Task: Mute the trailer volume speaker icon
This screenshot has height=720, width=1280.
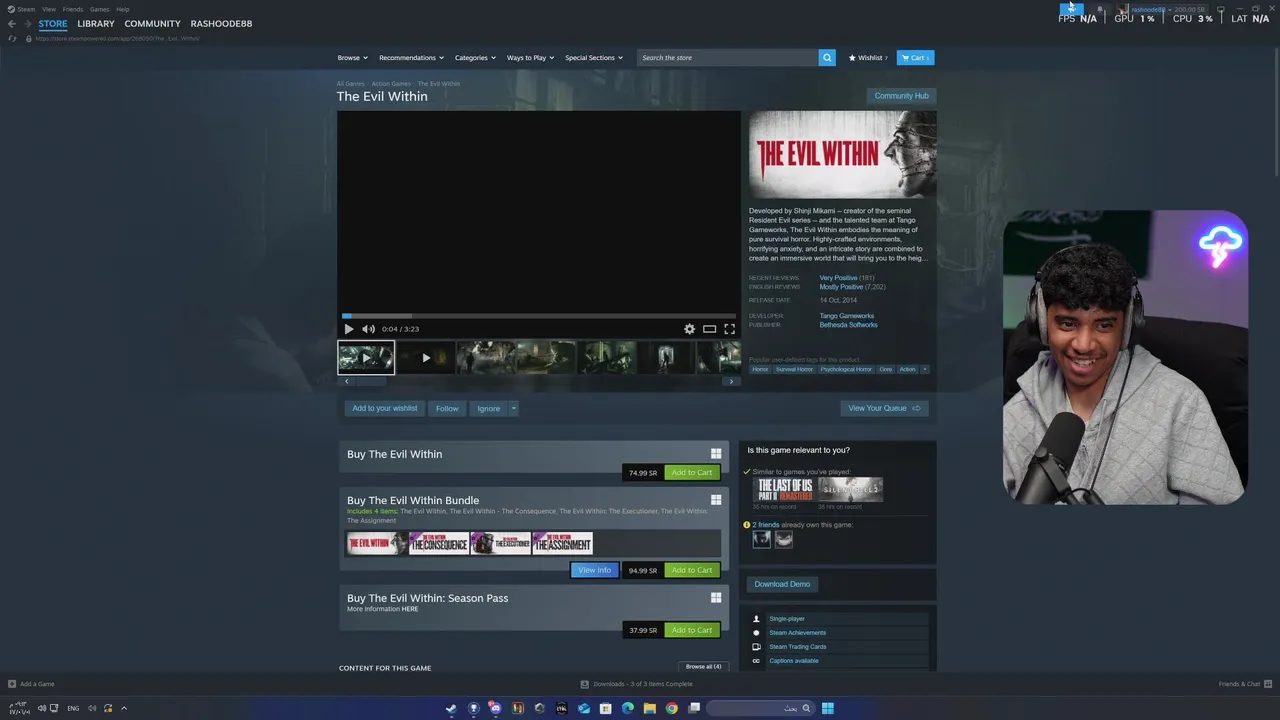Action: 368,329
